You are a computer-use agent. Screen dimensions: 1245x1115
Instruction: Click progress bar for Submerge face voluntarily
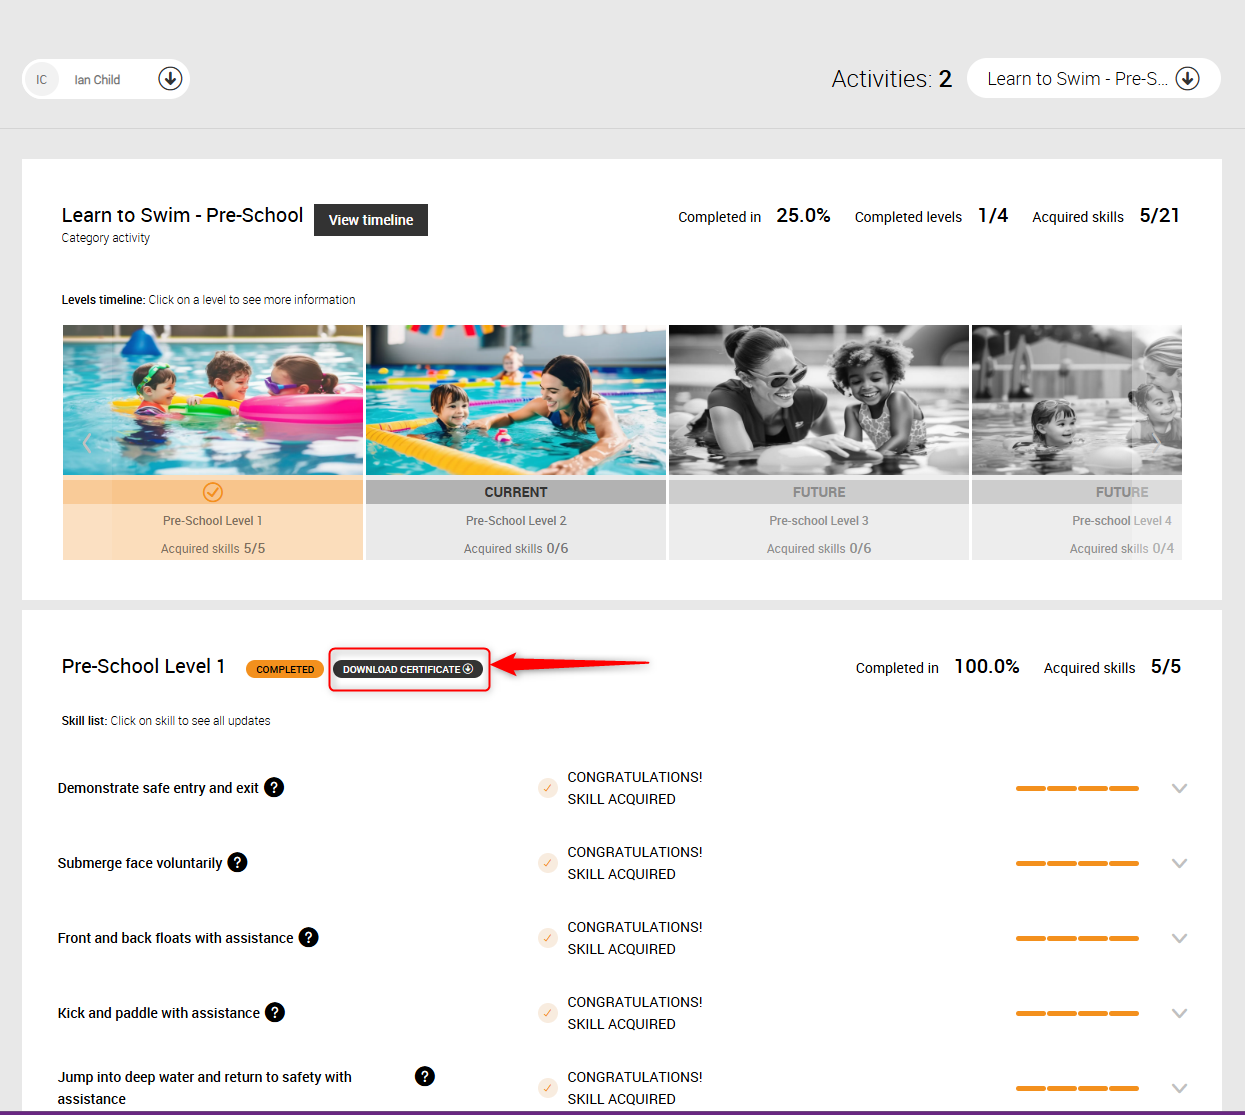tap(1077, 864)
